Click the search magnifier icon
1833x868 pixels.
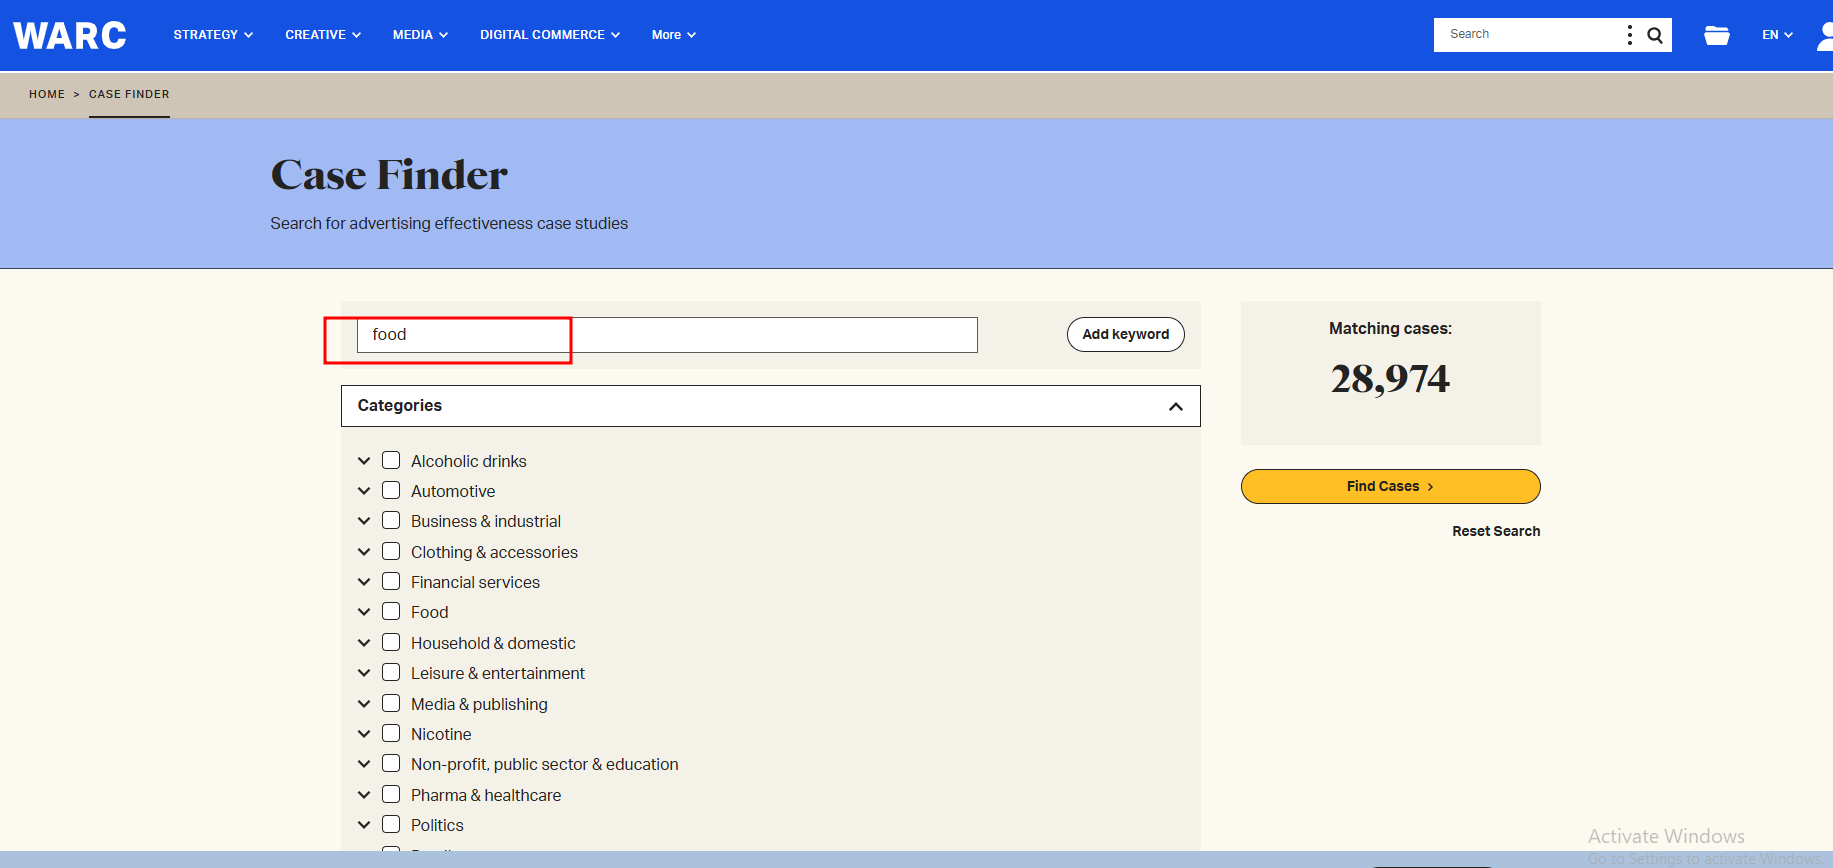1655,35
